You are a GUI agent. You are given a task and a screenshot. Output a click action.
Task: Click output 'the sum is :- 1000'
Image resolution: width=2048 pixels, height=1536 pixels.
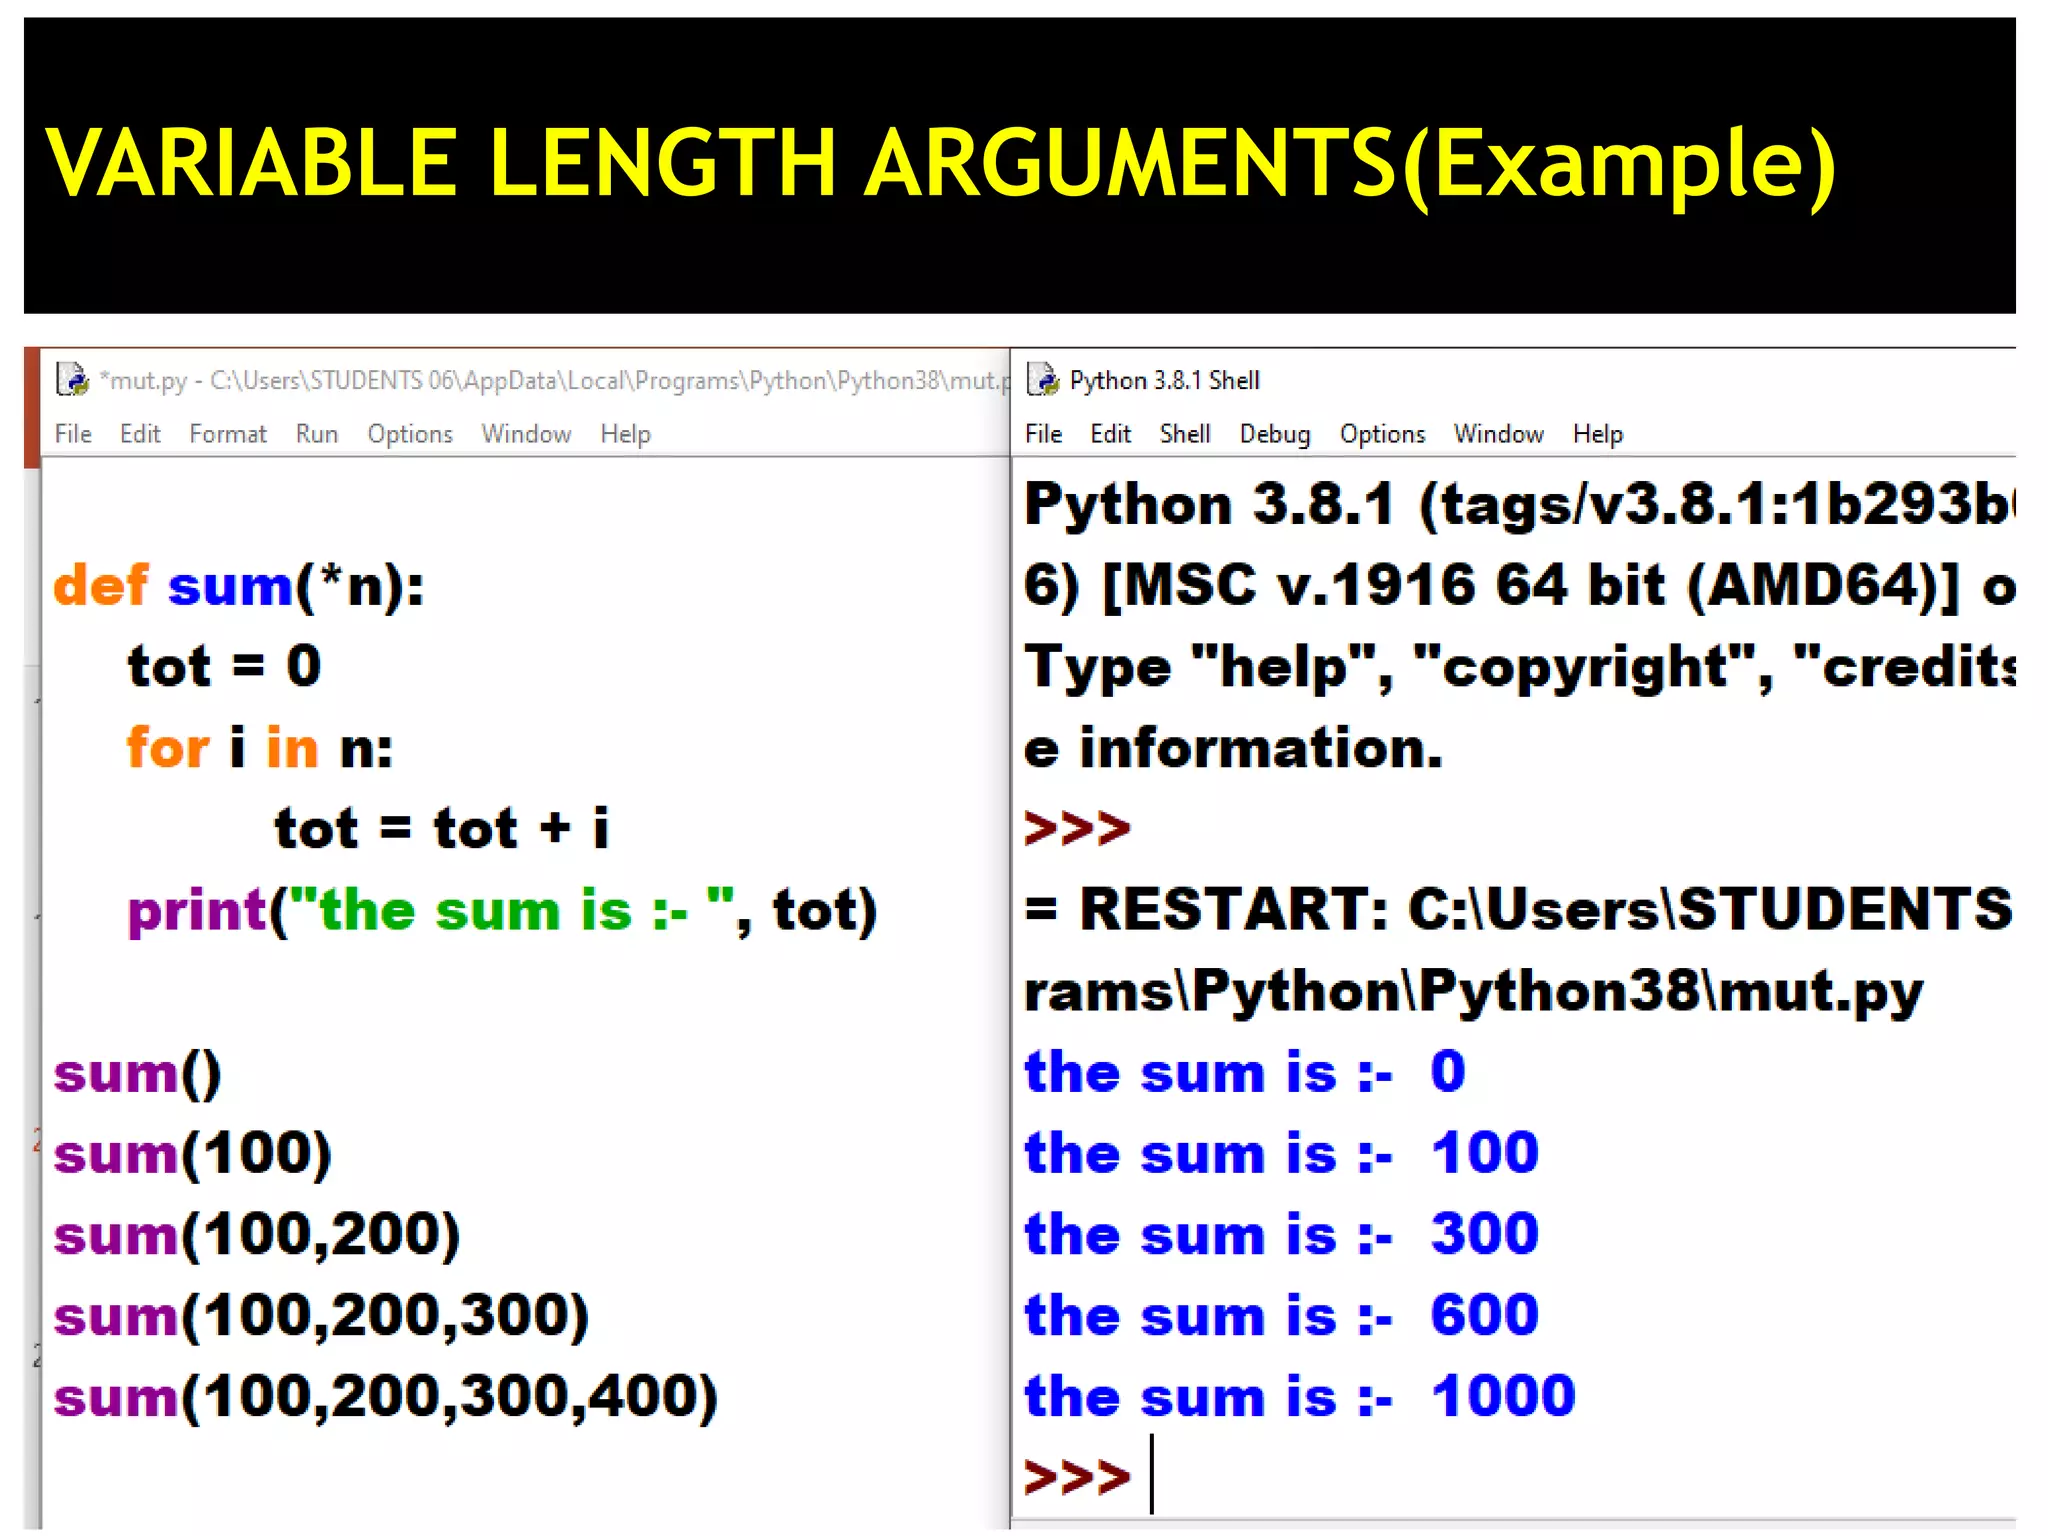[x=1300, y=1397]
